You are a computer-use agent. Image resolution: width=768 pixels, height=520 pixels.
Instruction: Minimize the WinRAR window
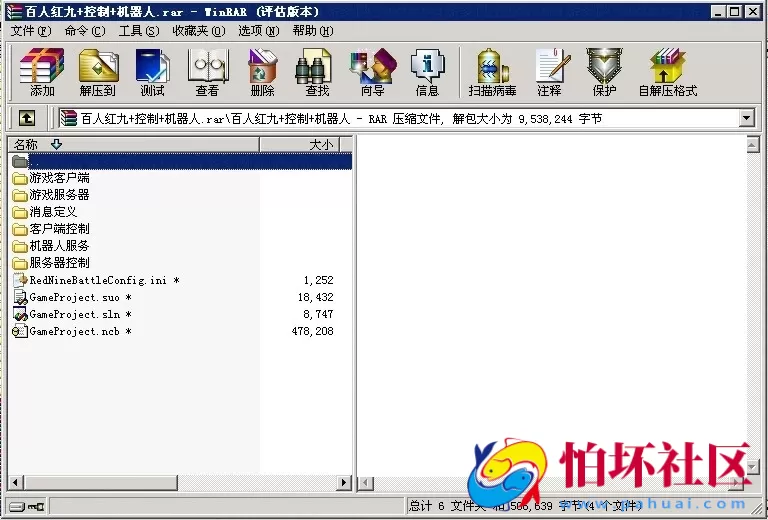(718, 11)
